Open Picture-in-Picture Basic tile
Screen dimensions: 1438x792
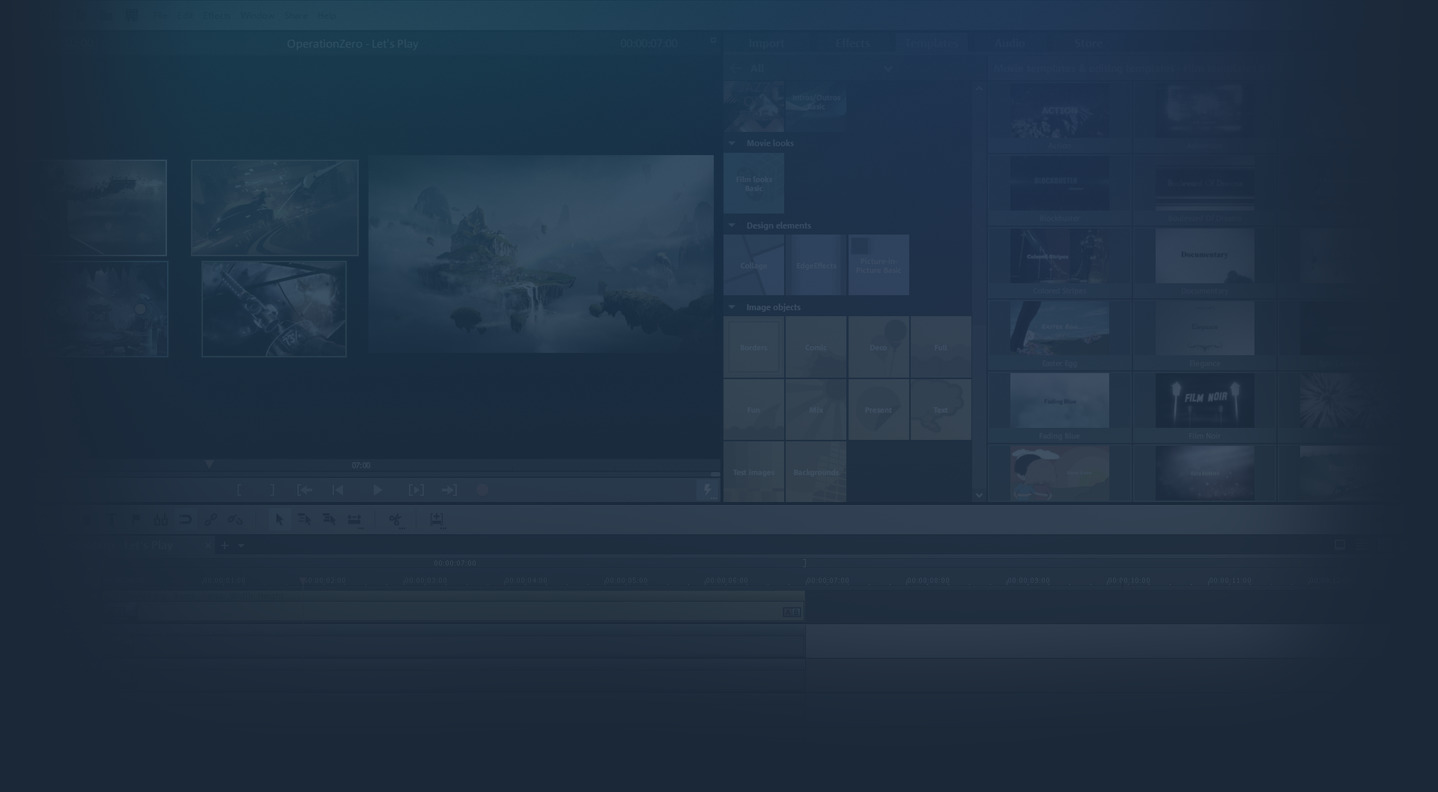coord(879,265)
